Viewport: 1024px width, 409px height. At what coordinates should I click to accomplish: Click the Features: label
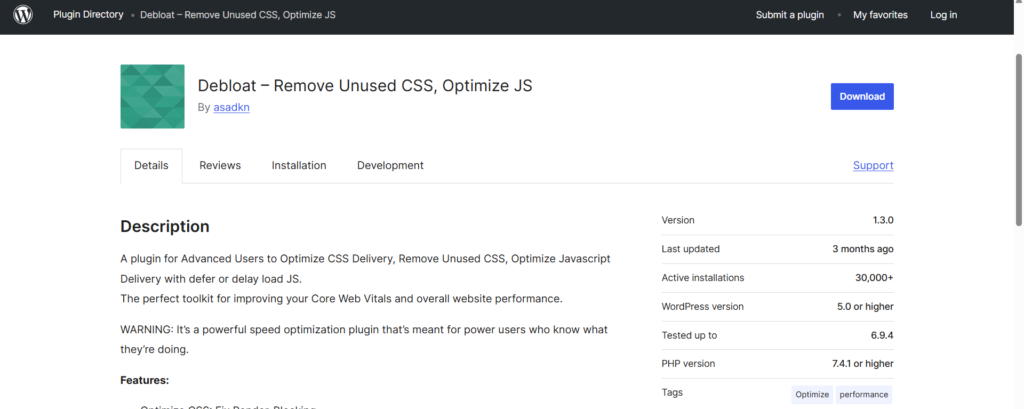click(x=145, y=380)
